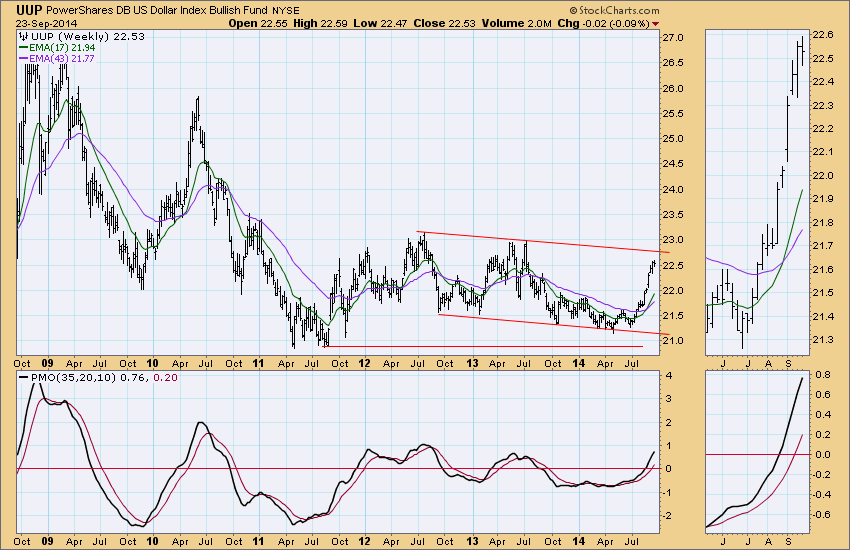Click the 25.5 price axis label

coord(672,114)
